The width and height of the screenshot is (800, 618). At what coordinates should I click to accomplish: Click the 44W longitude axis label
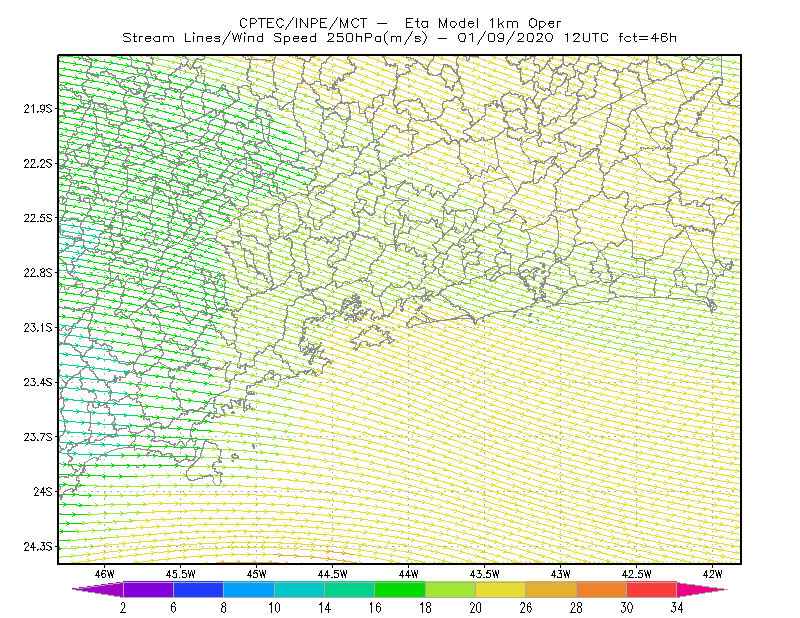tap(409, 574)
